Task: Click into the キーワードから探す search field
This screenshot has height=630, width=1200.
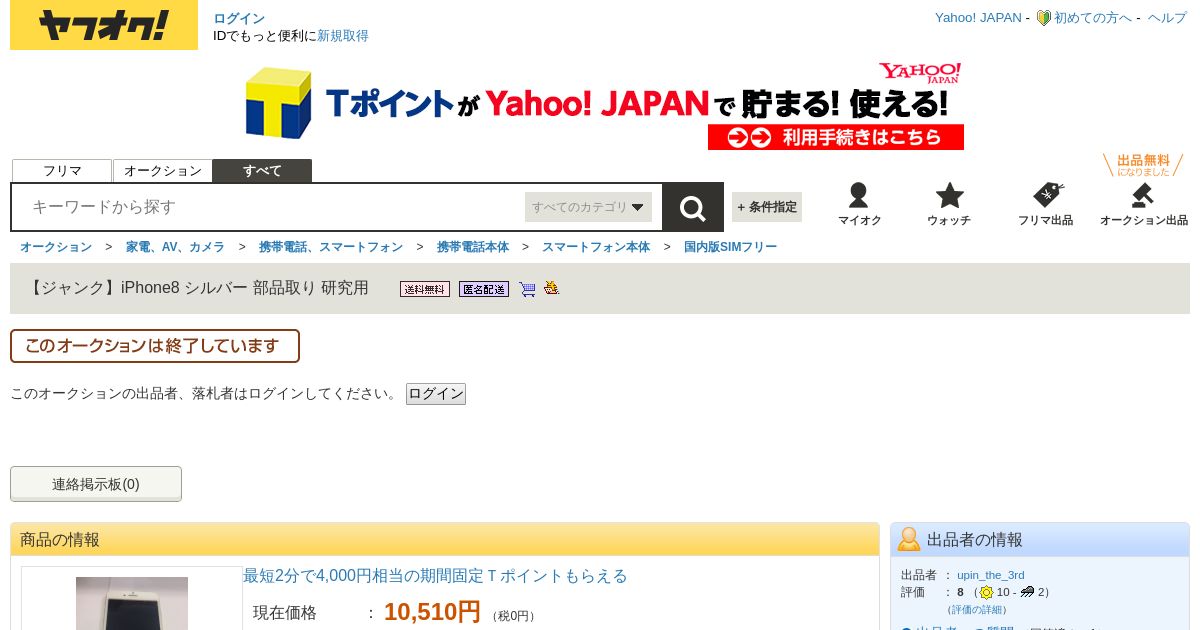Action: (270, 207)
